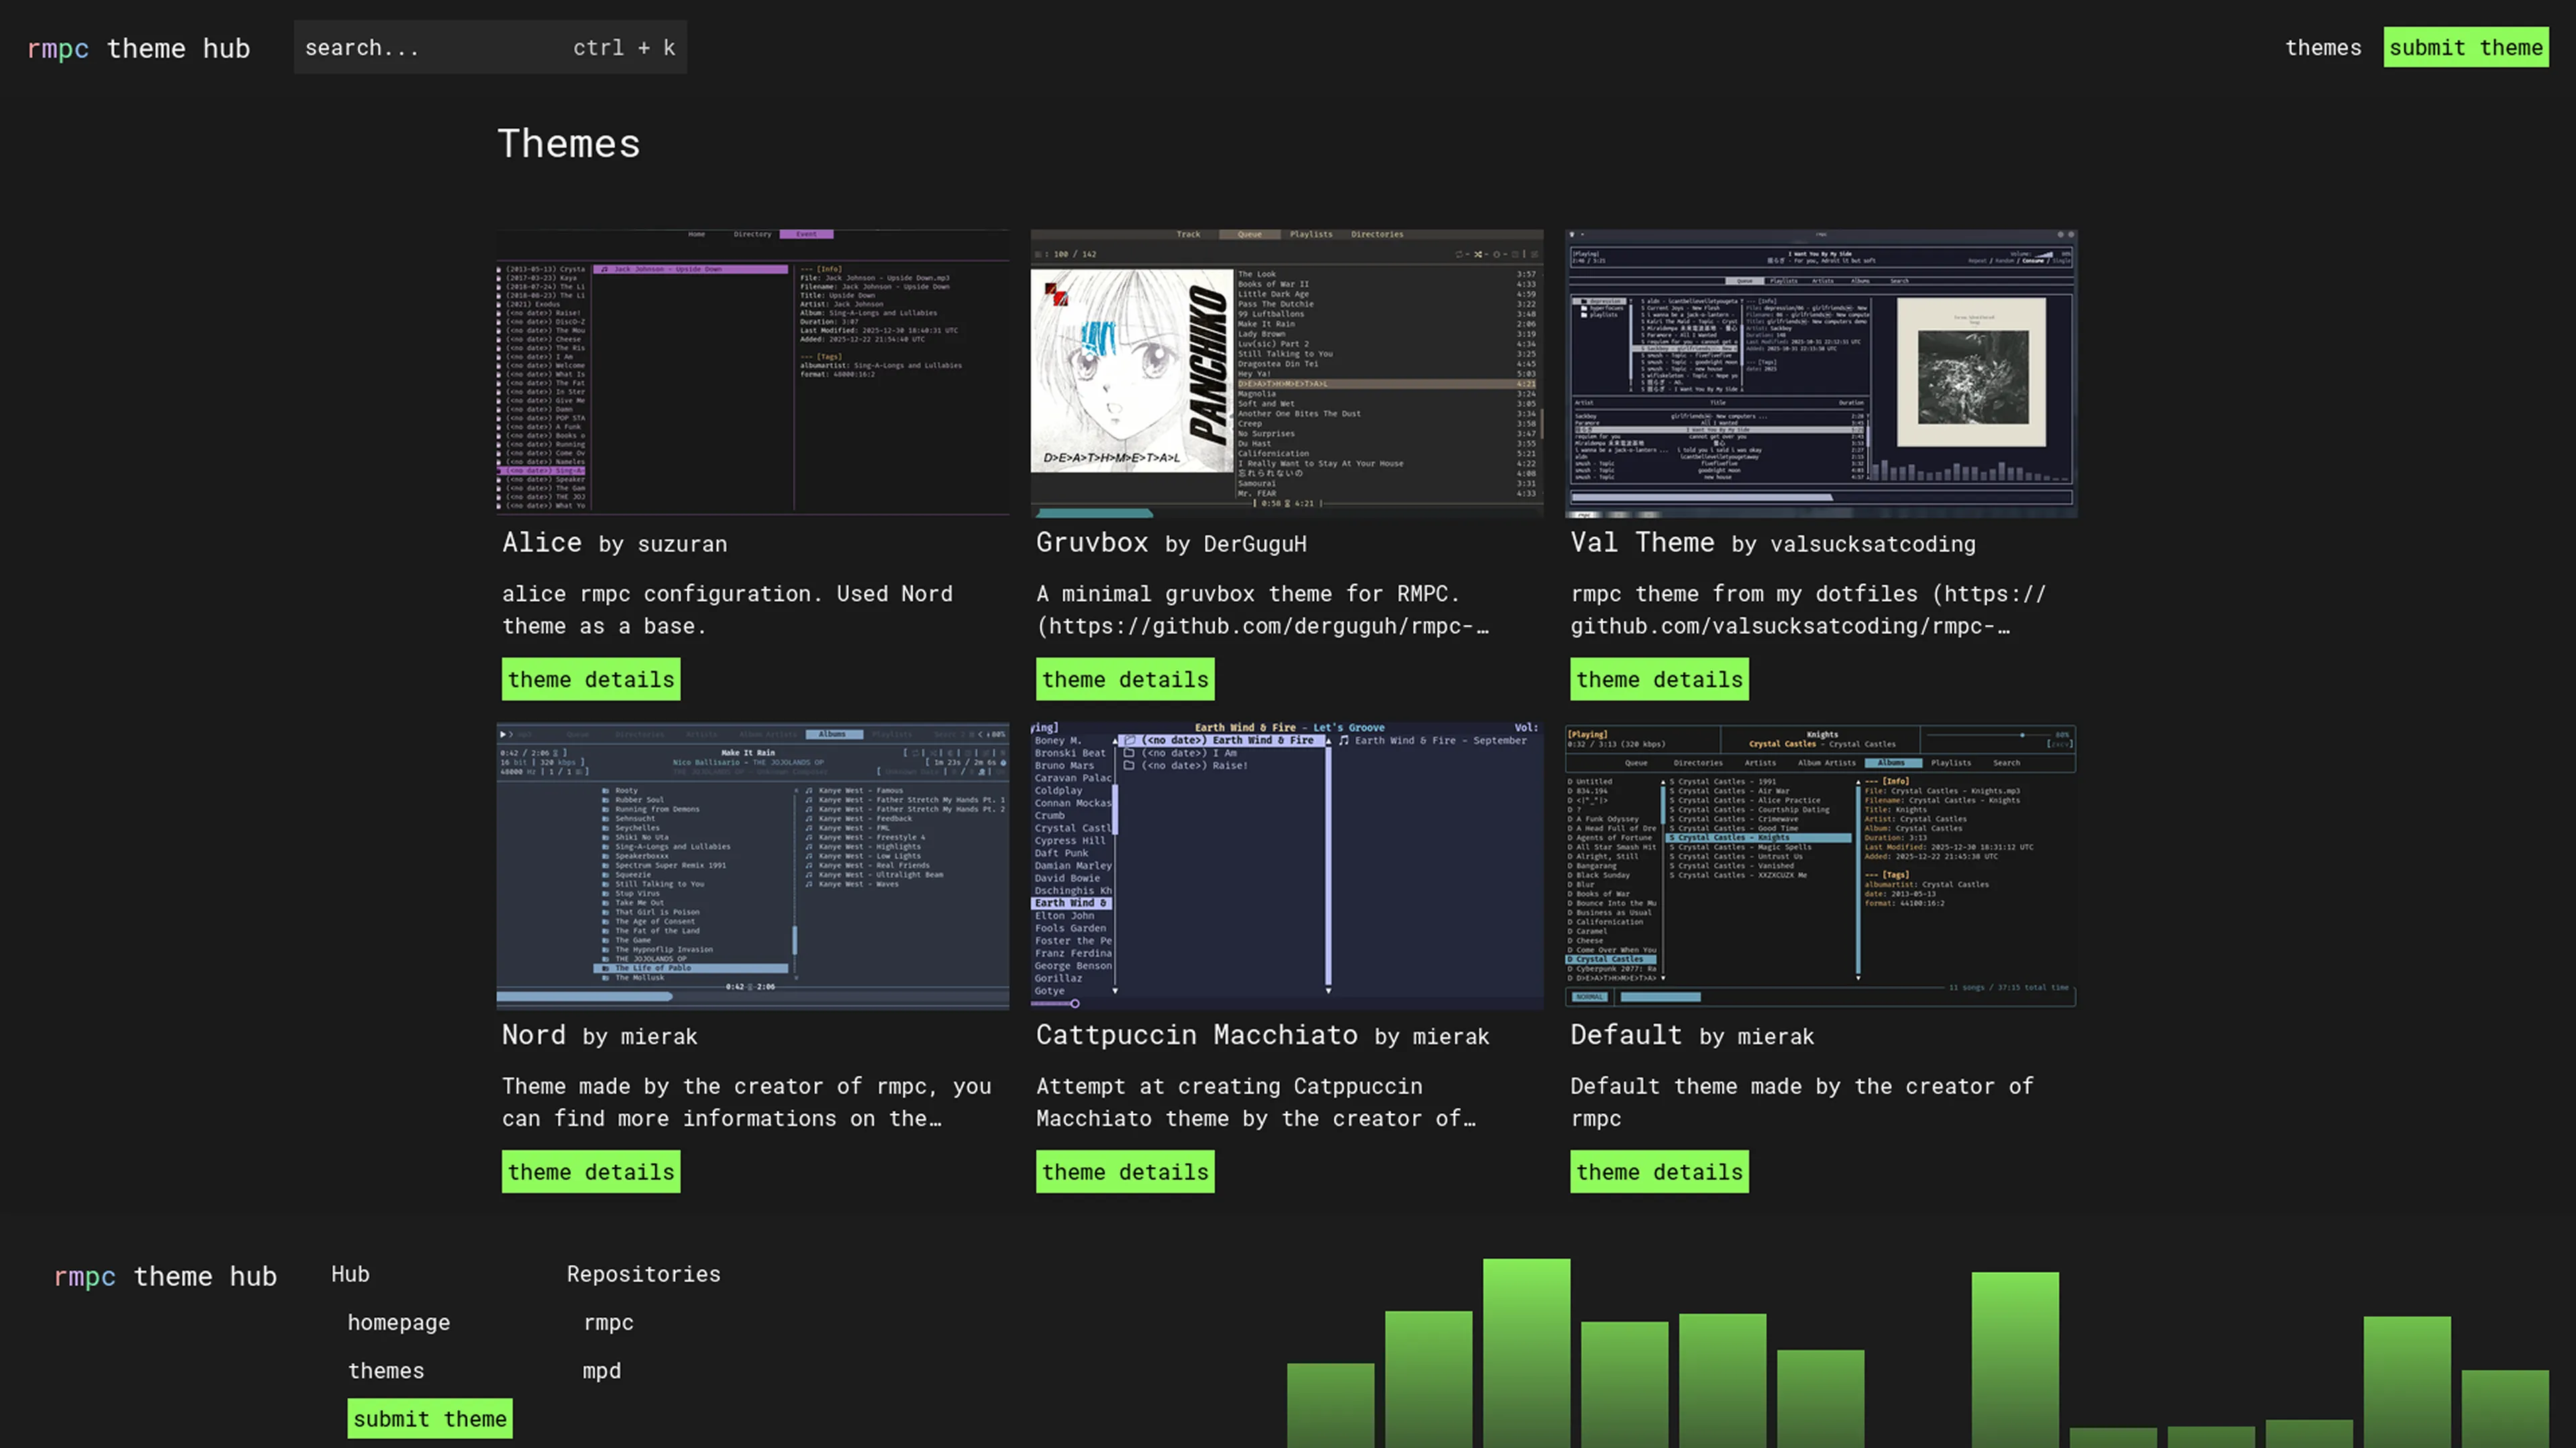
Task: Open the Val Theme screenshot thumbnail
Action: 1820,373
